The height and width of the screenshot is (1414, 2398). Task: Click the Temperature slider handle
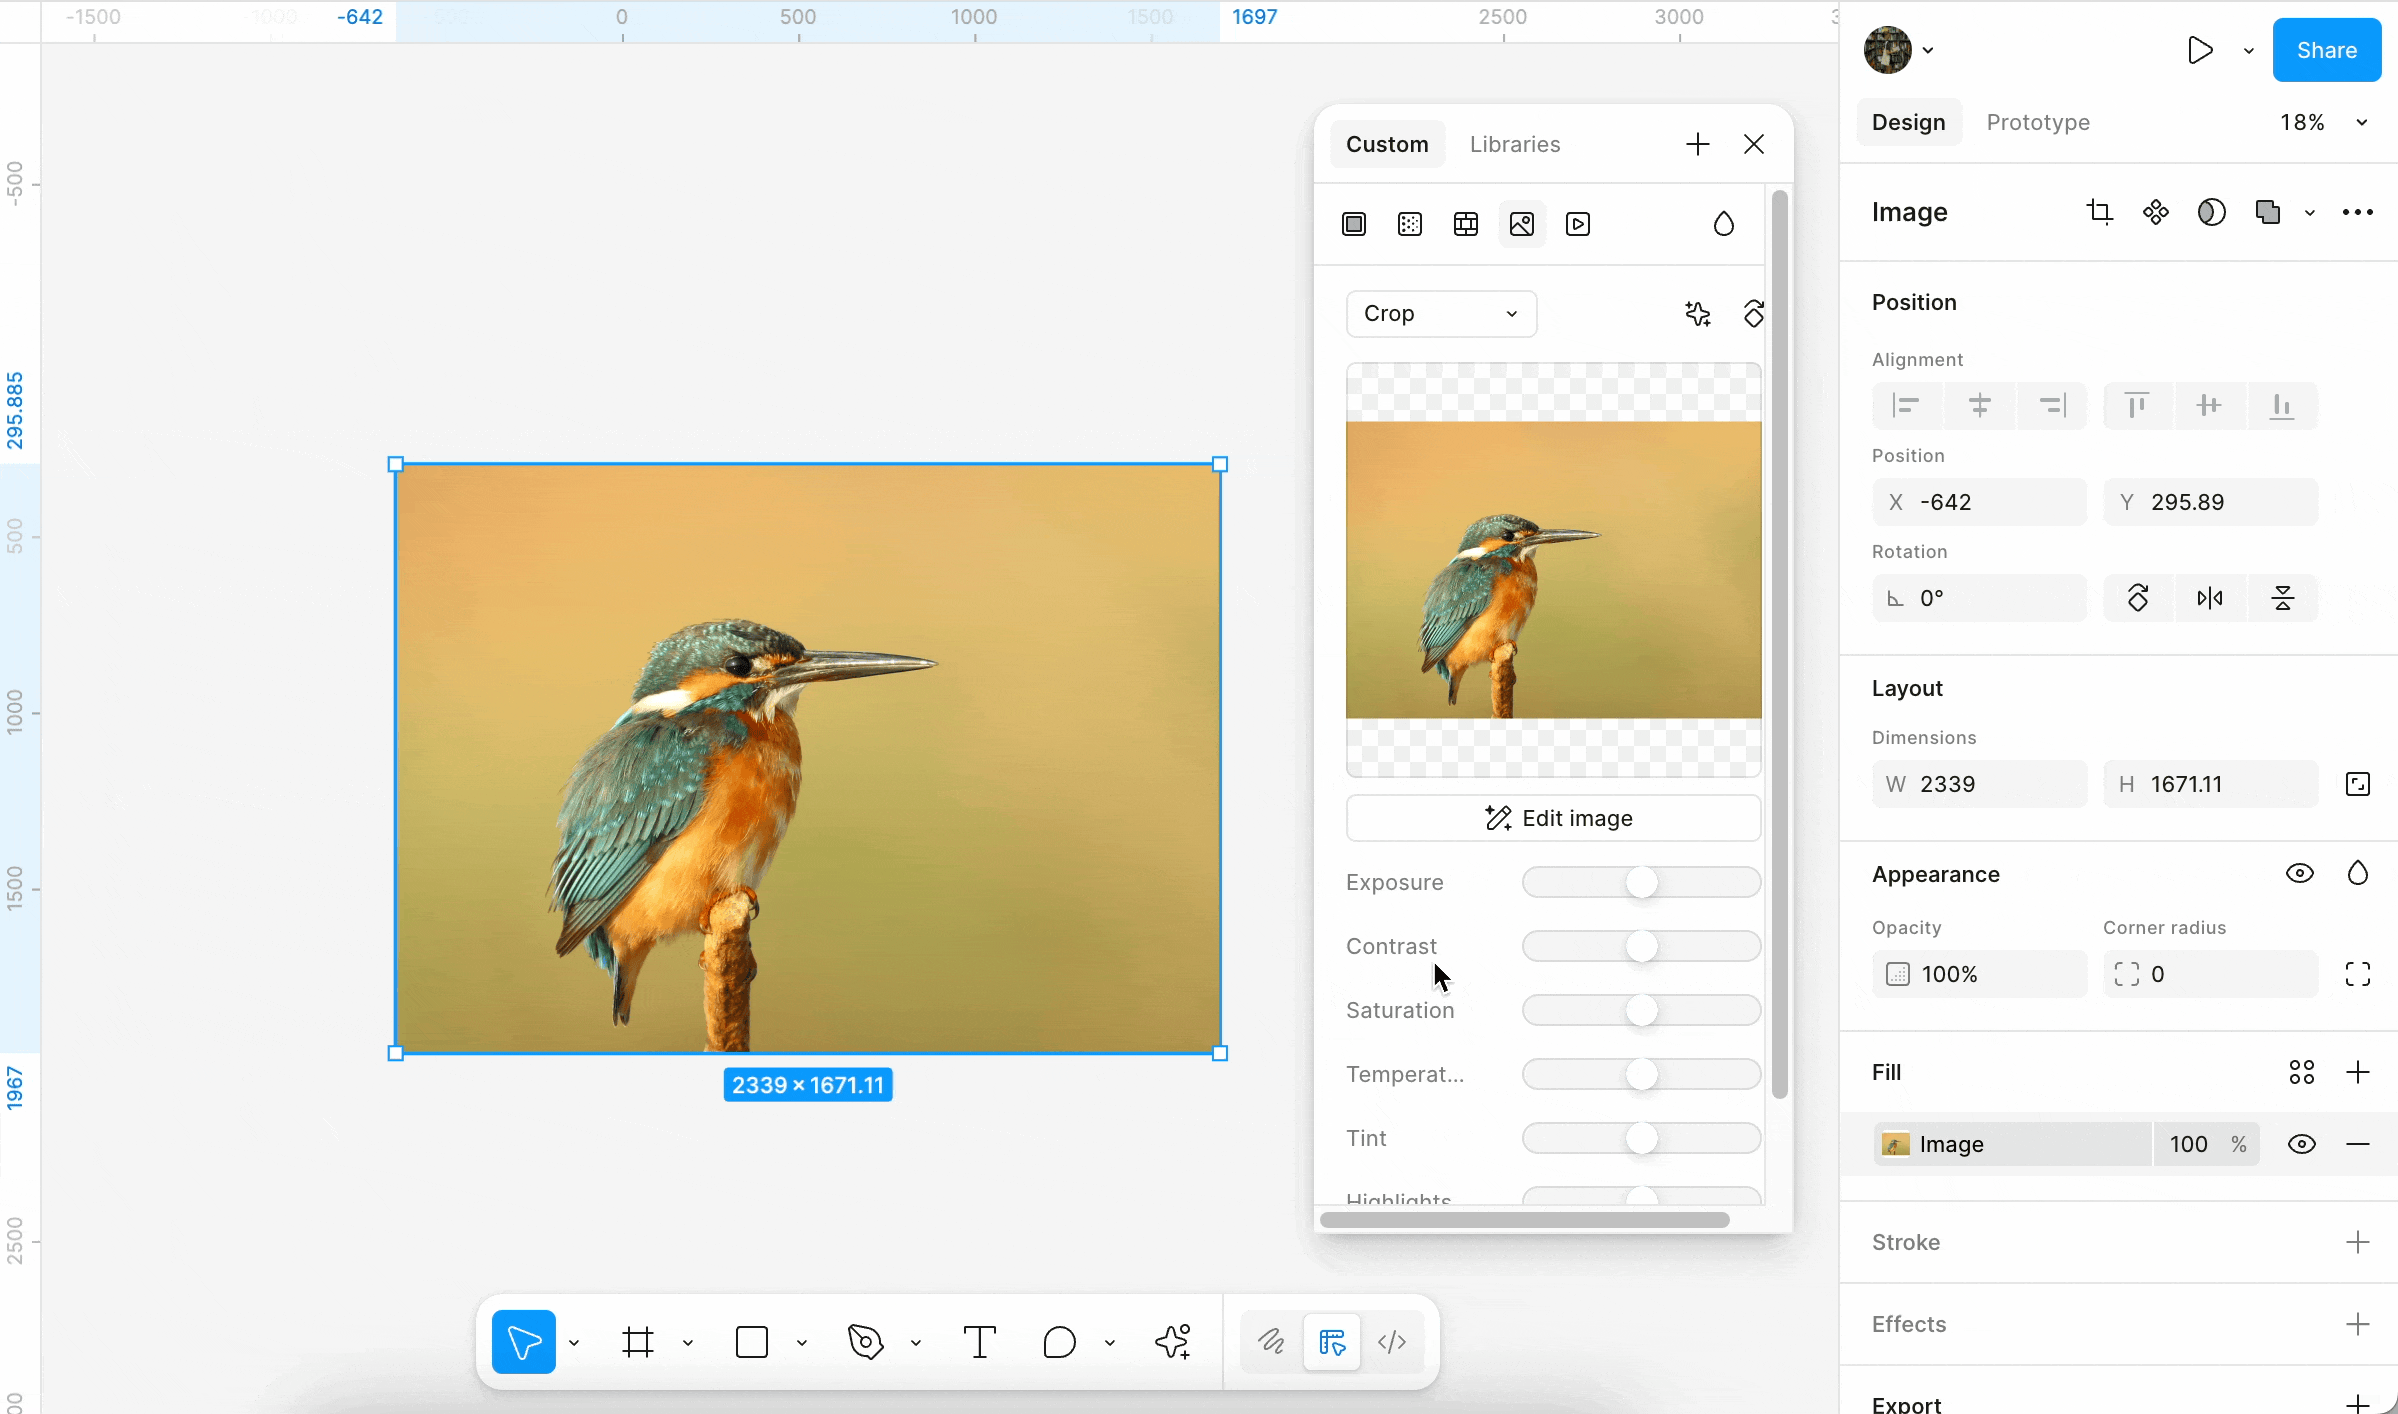pos(1641,1074)
